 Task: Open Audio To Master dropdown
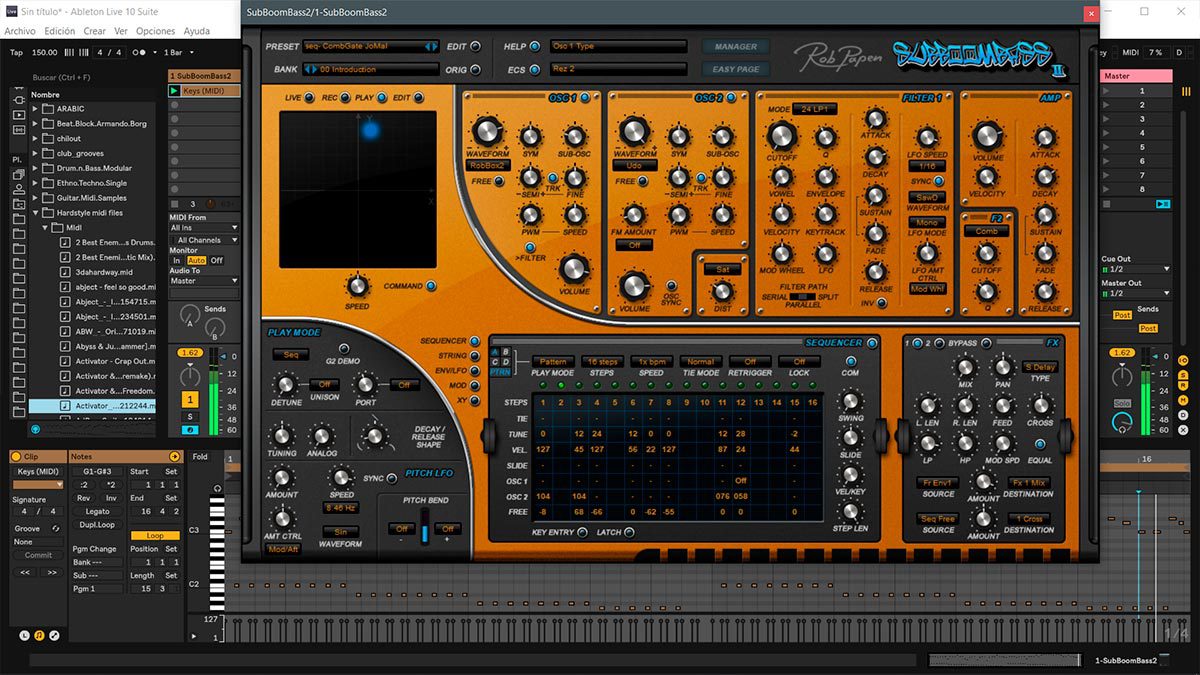[x=204, y=281]
